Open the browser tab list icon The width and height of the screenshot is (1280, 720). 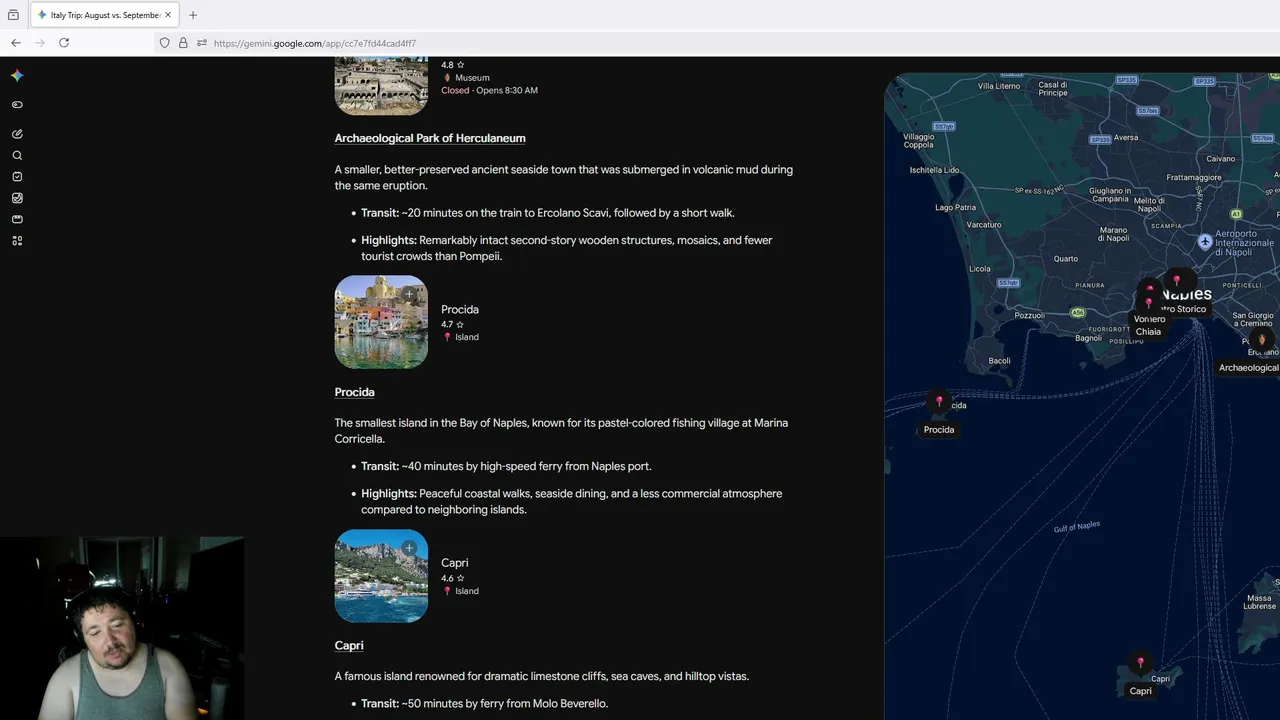click(x=13, y=15)
